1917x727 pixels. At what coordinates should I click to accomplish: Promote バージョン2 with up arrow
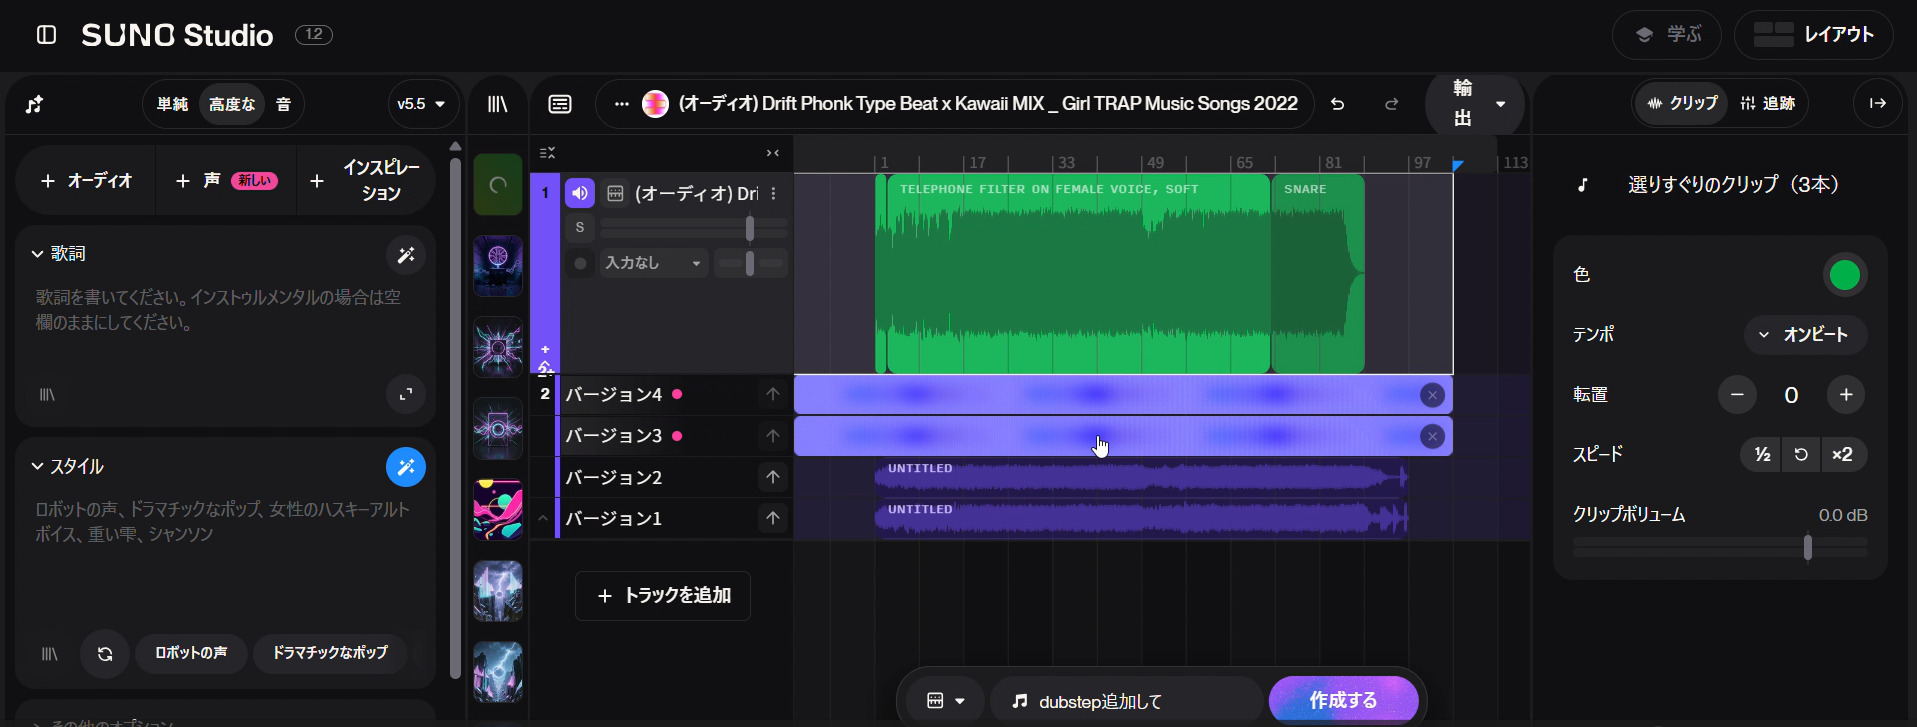[773, 477]
